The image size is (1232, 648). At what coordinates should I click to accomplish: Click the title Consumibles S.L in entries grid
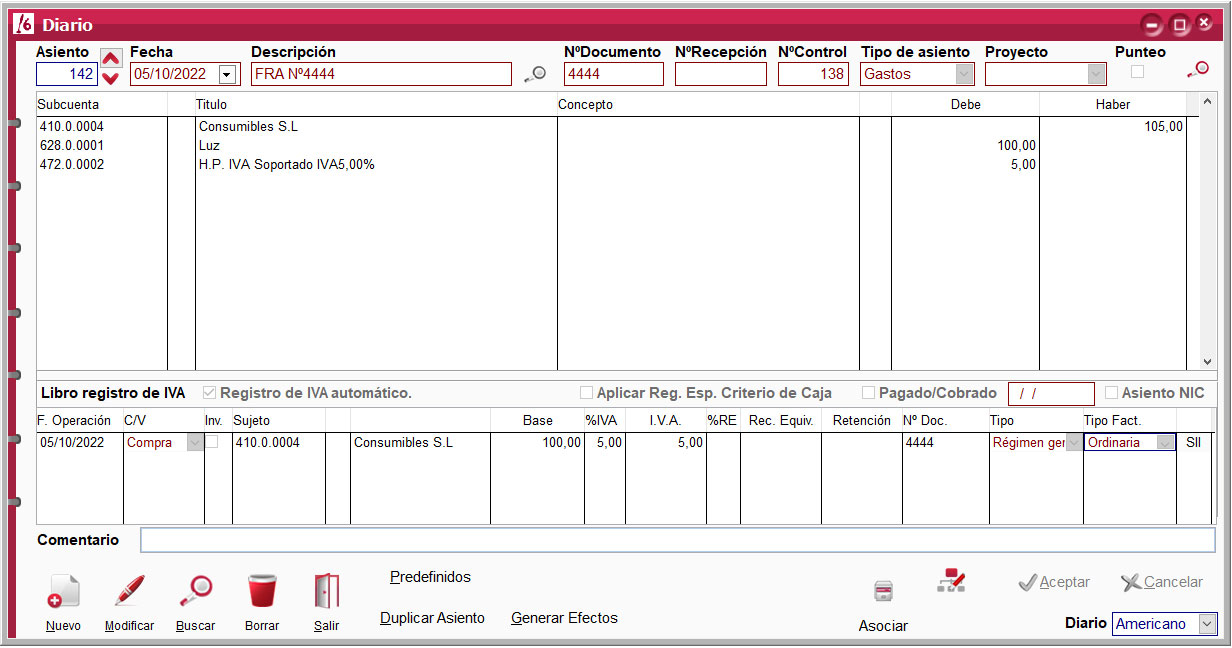click(248, 127)
